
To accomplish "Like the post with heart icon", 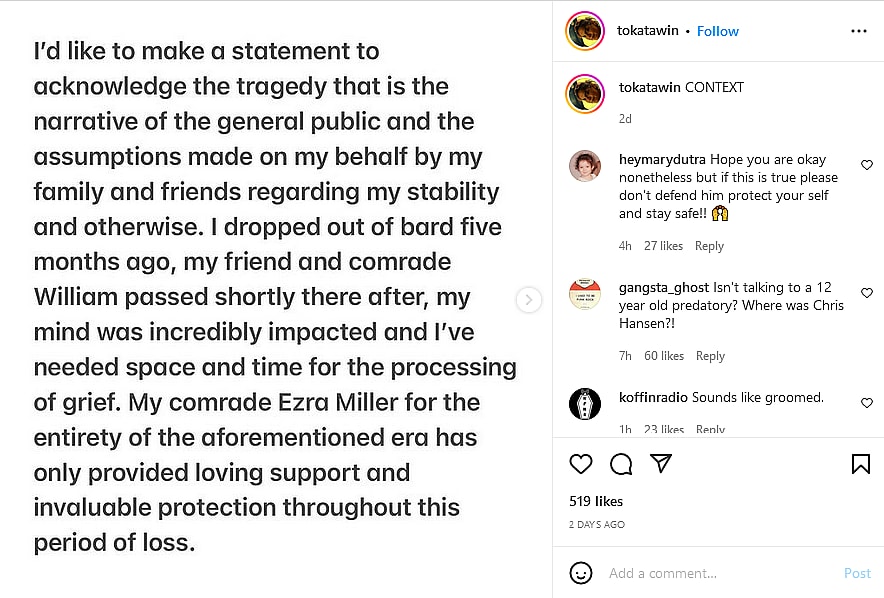I will point(580,464).
